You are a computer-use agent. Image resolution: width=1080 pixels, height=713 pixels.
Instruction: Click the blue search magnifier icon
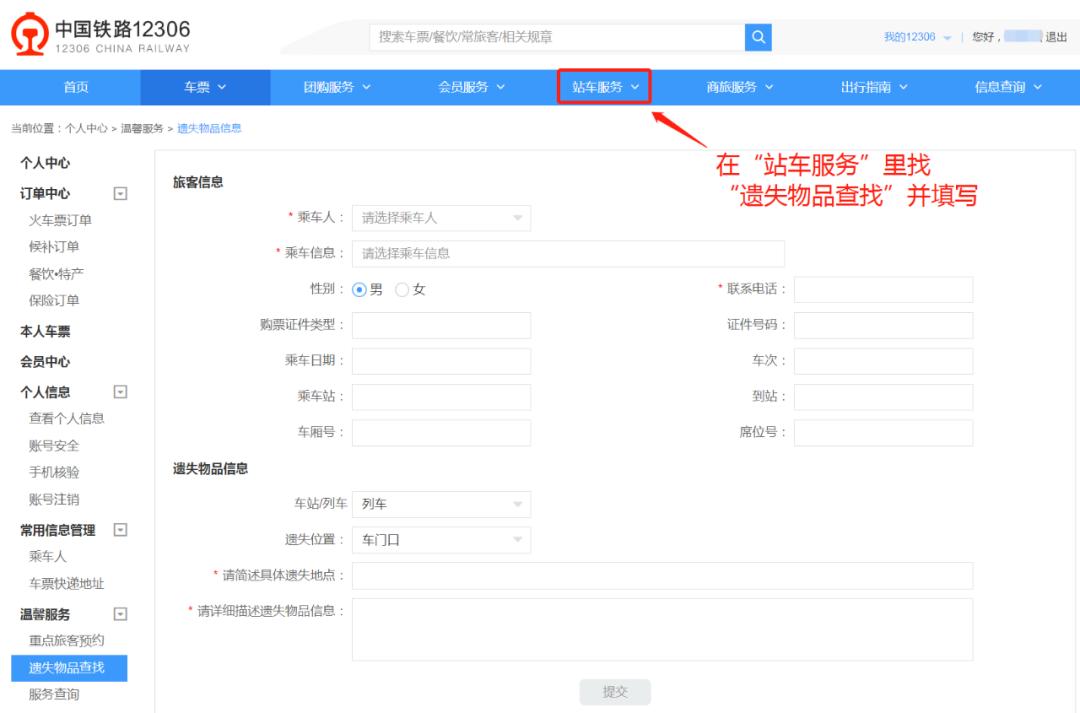(x=758, y=37)
